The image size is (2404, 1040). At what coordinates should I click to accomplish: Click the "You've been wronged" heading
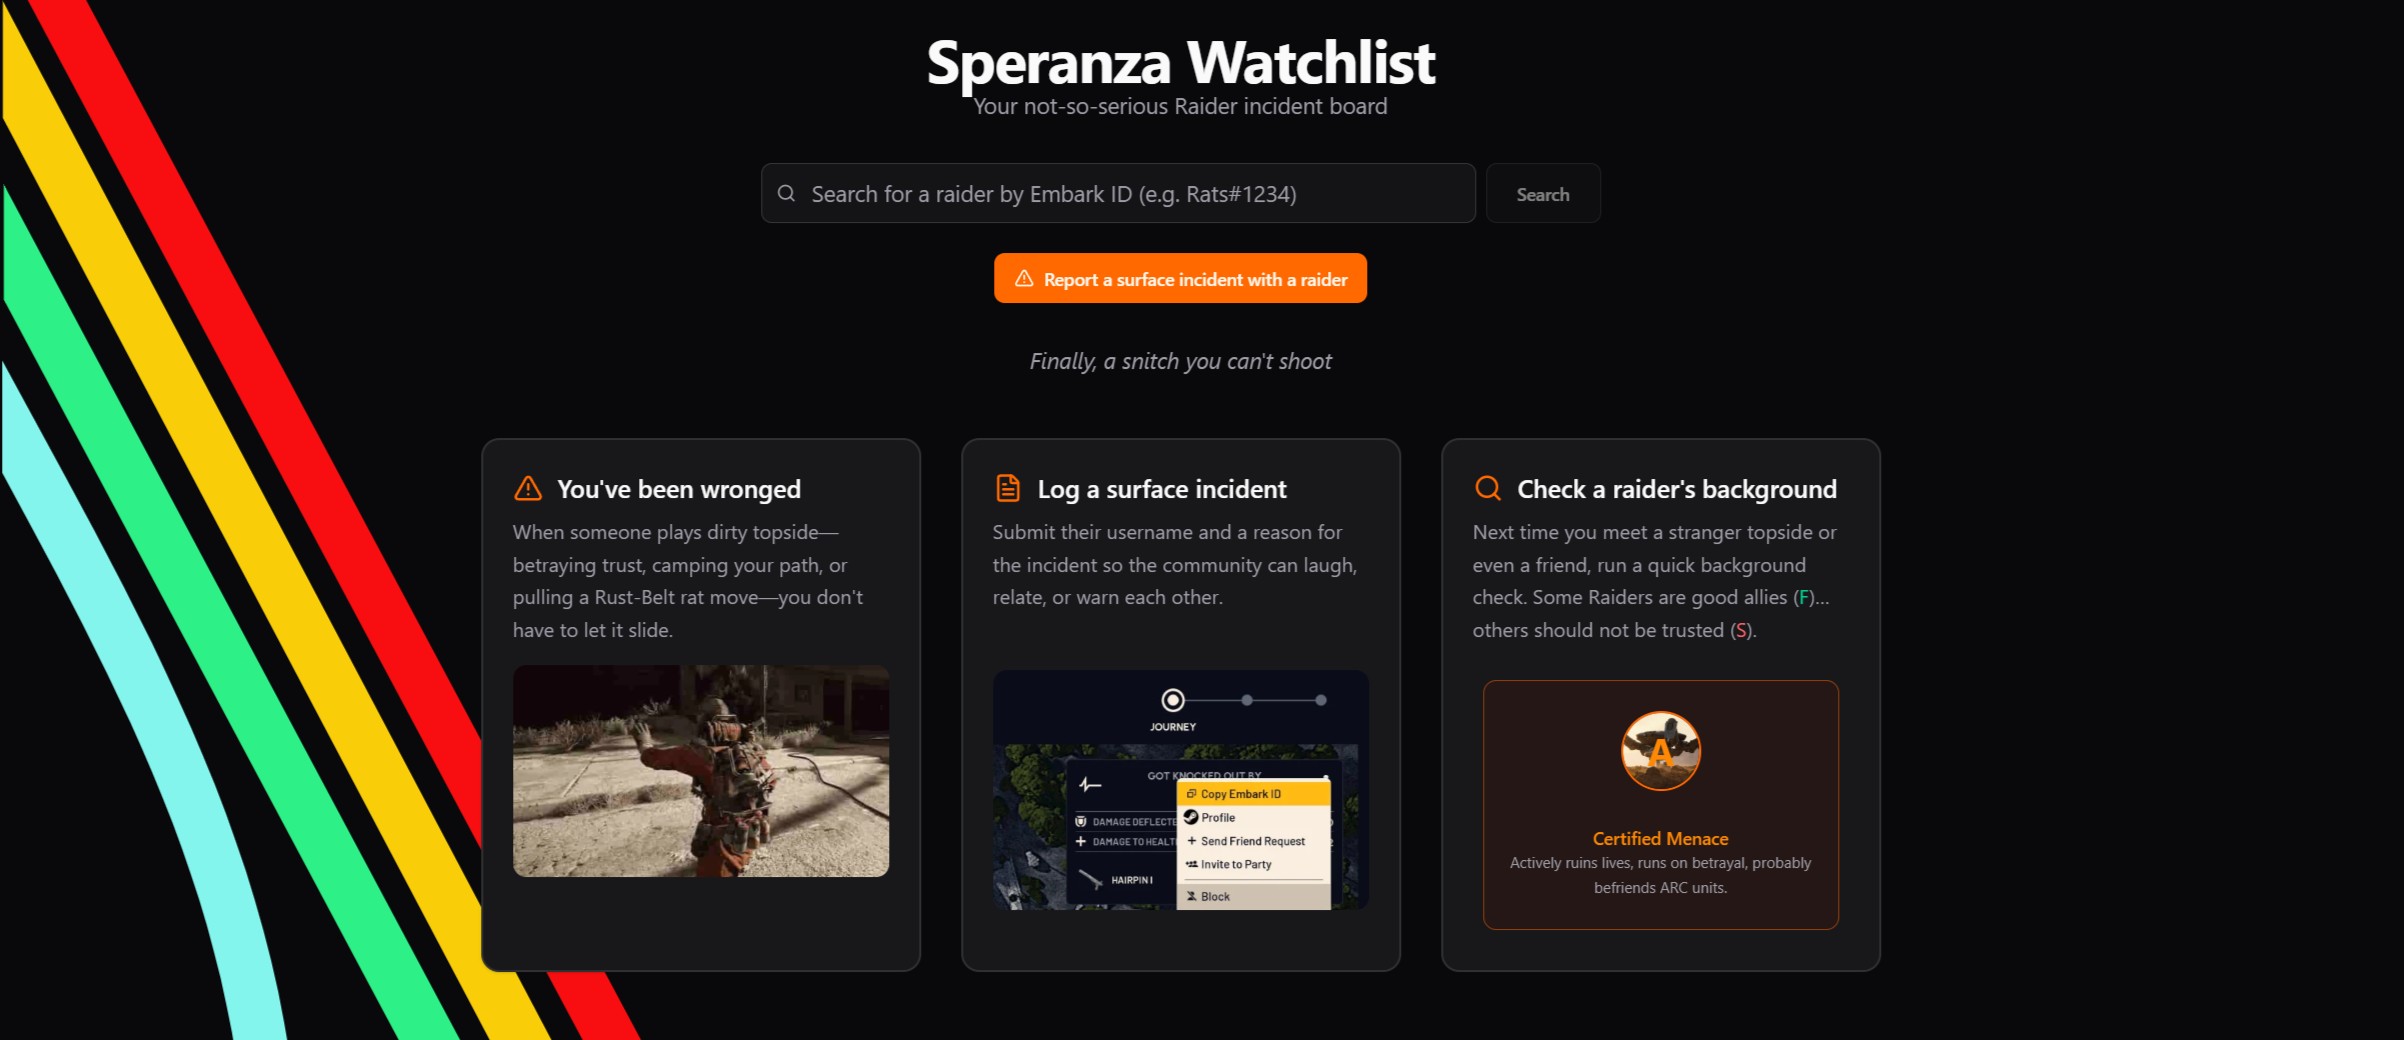pos(679,489)
